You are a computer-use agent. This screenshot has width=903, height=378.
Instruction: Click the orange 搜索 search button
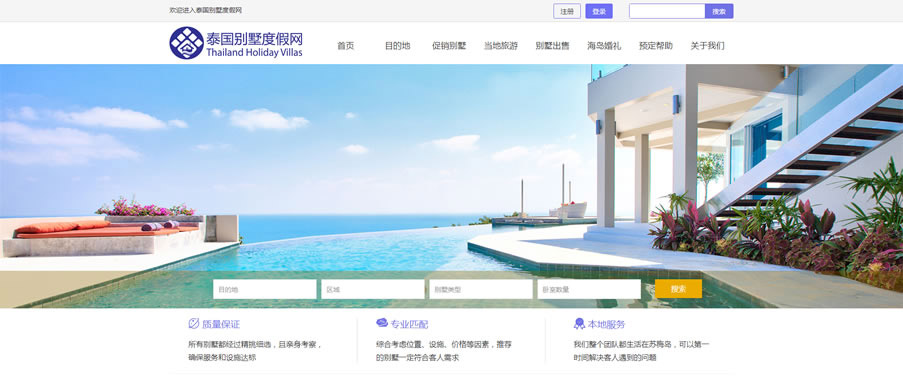(x=678, y=289)
